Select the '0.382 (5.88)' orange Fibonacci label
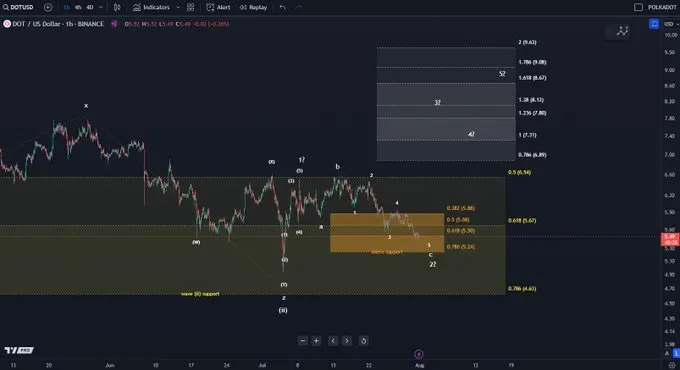 [461, 208]
